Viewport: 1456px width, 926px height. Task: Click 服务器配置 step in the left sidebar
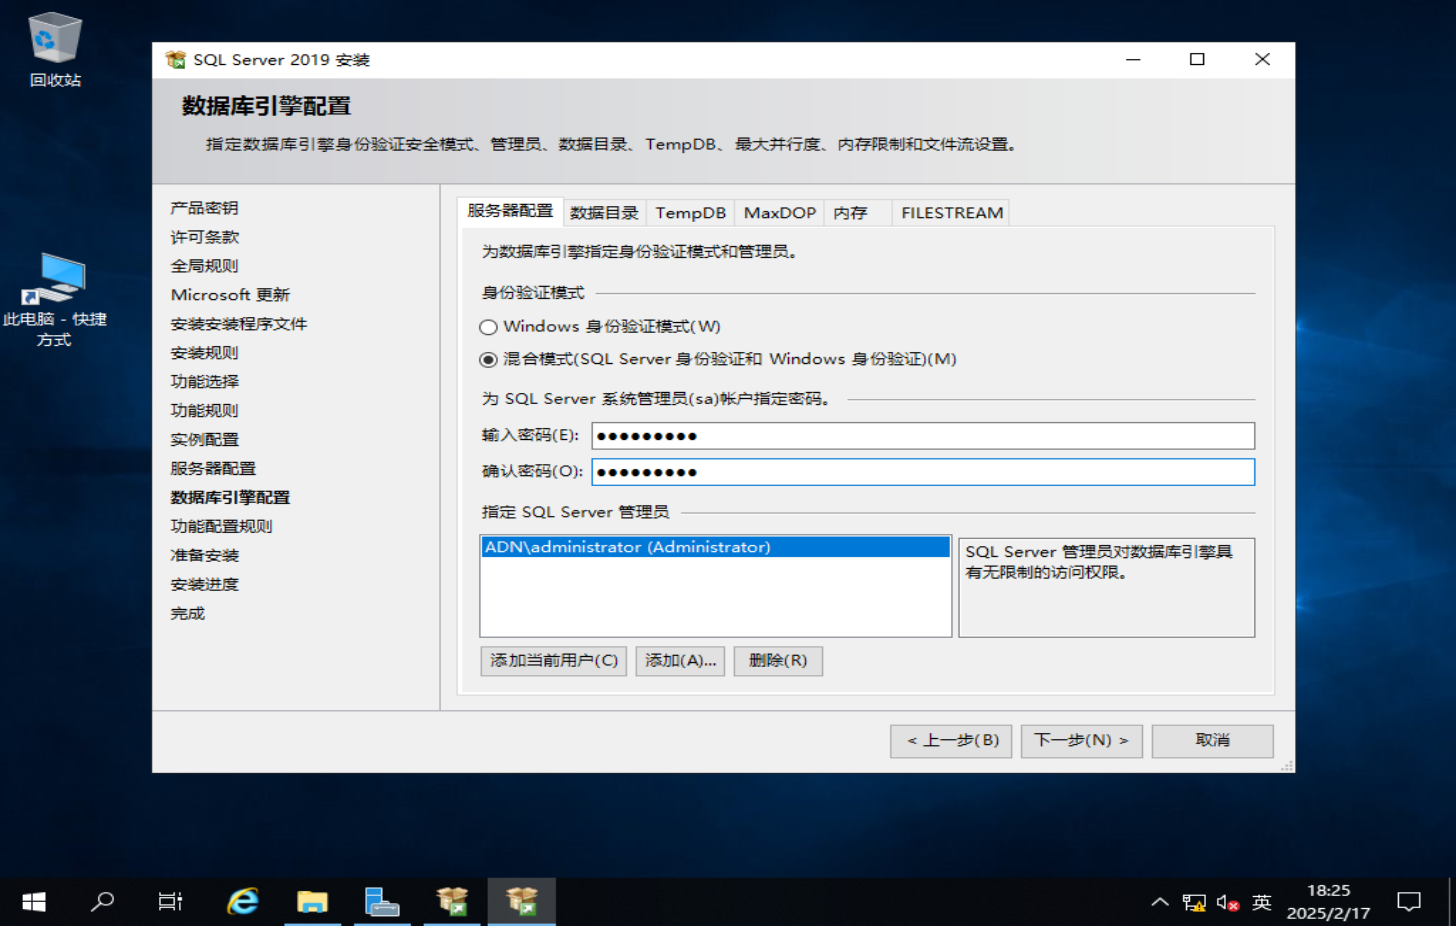[213, 469]
